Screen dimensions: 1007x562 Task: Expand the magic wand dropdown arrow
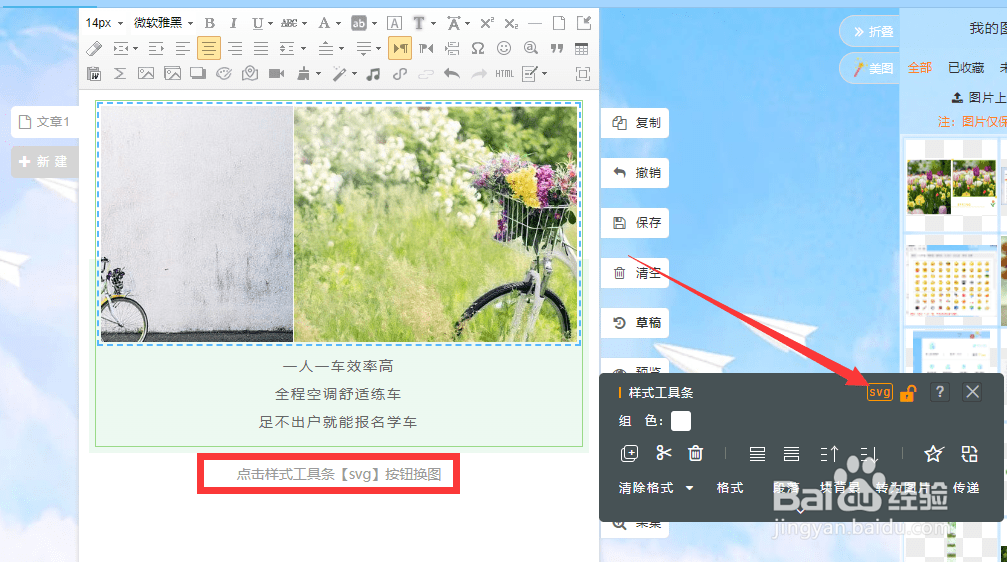pyautogui.click(x=354, y=74)
